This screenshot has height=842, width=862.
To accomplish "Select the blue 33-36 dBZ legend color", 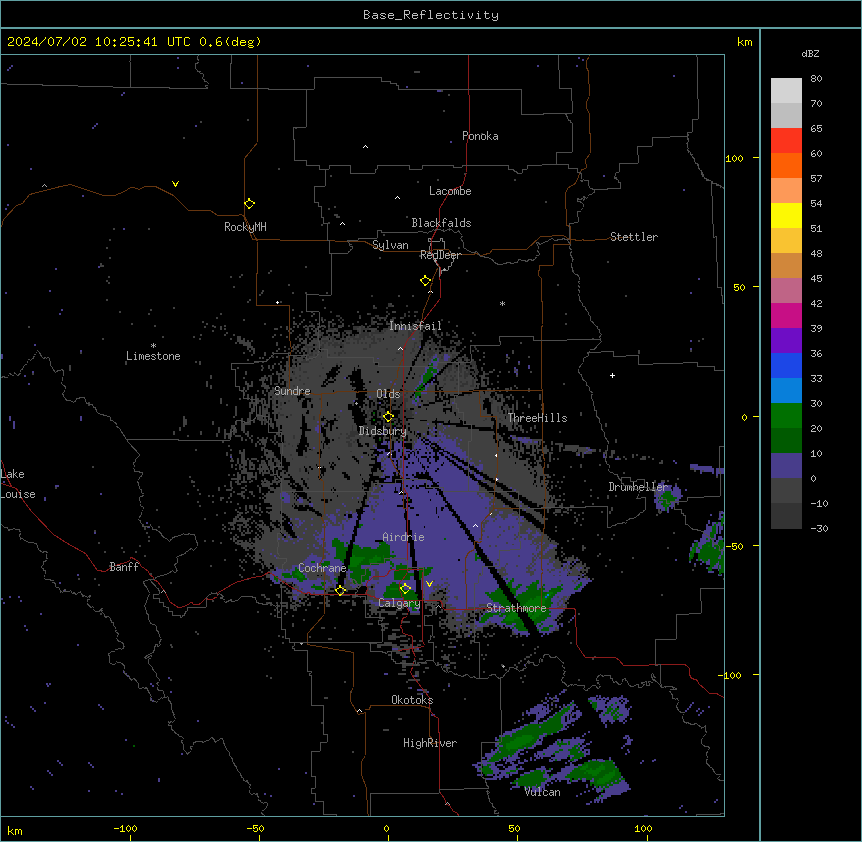I will tap(786, 365).
